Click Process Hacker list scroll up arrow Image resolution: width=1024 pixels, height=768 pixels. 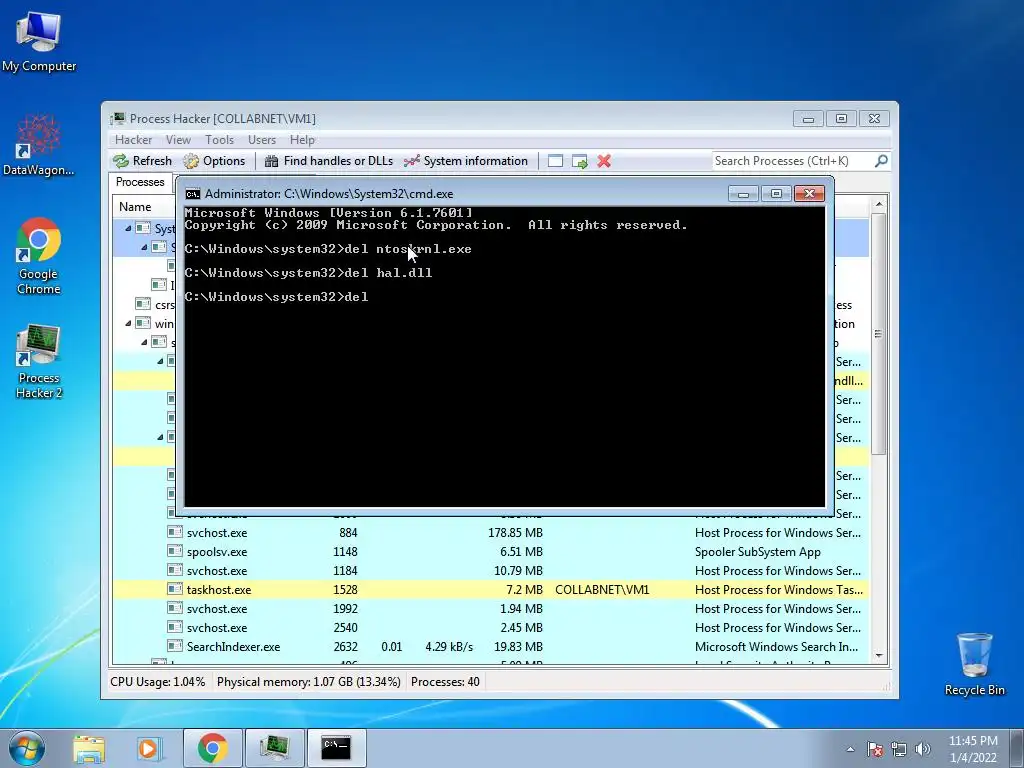click(x=879, y=204)
